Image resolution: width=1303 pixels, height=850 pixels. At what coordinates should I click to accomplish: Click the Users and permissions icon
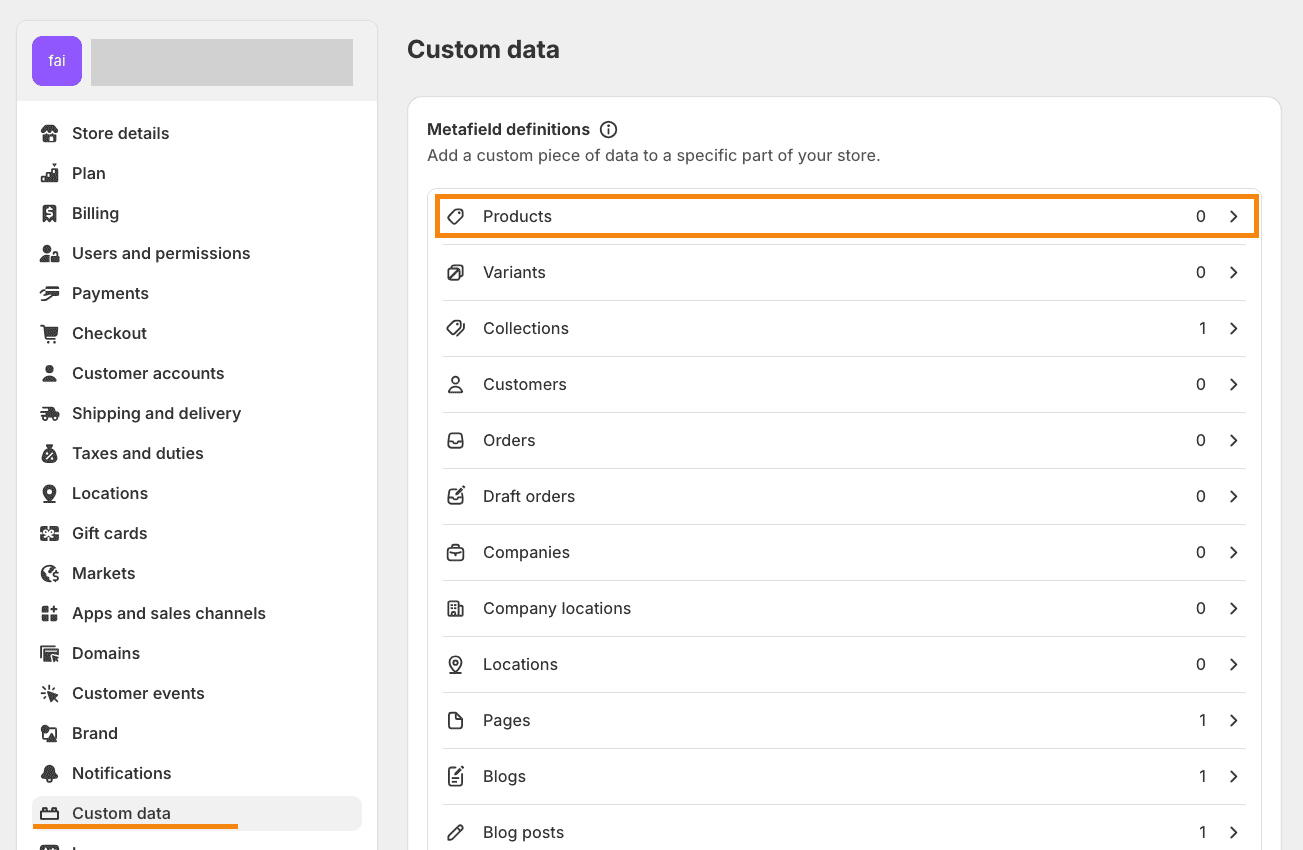click(49, 253)
